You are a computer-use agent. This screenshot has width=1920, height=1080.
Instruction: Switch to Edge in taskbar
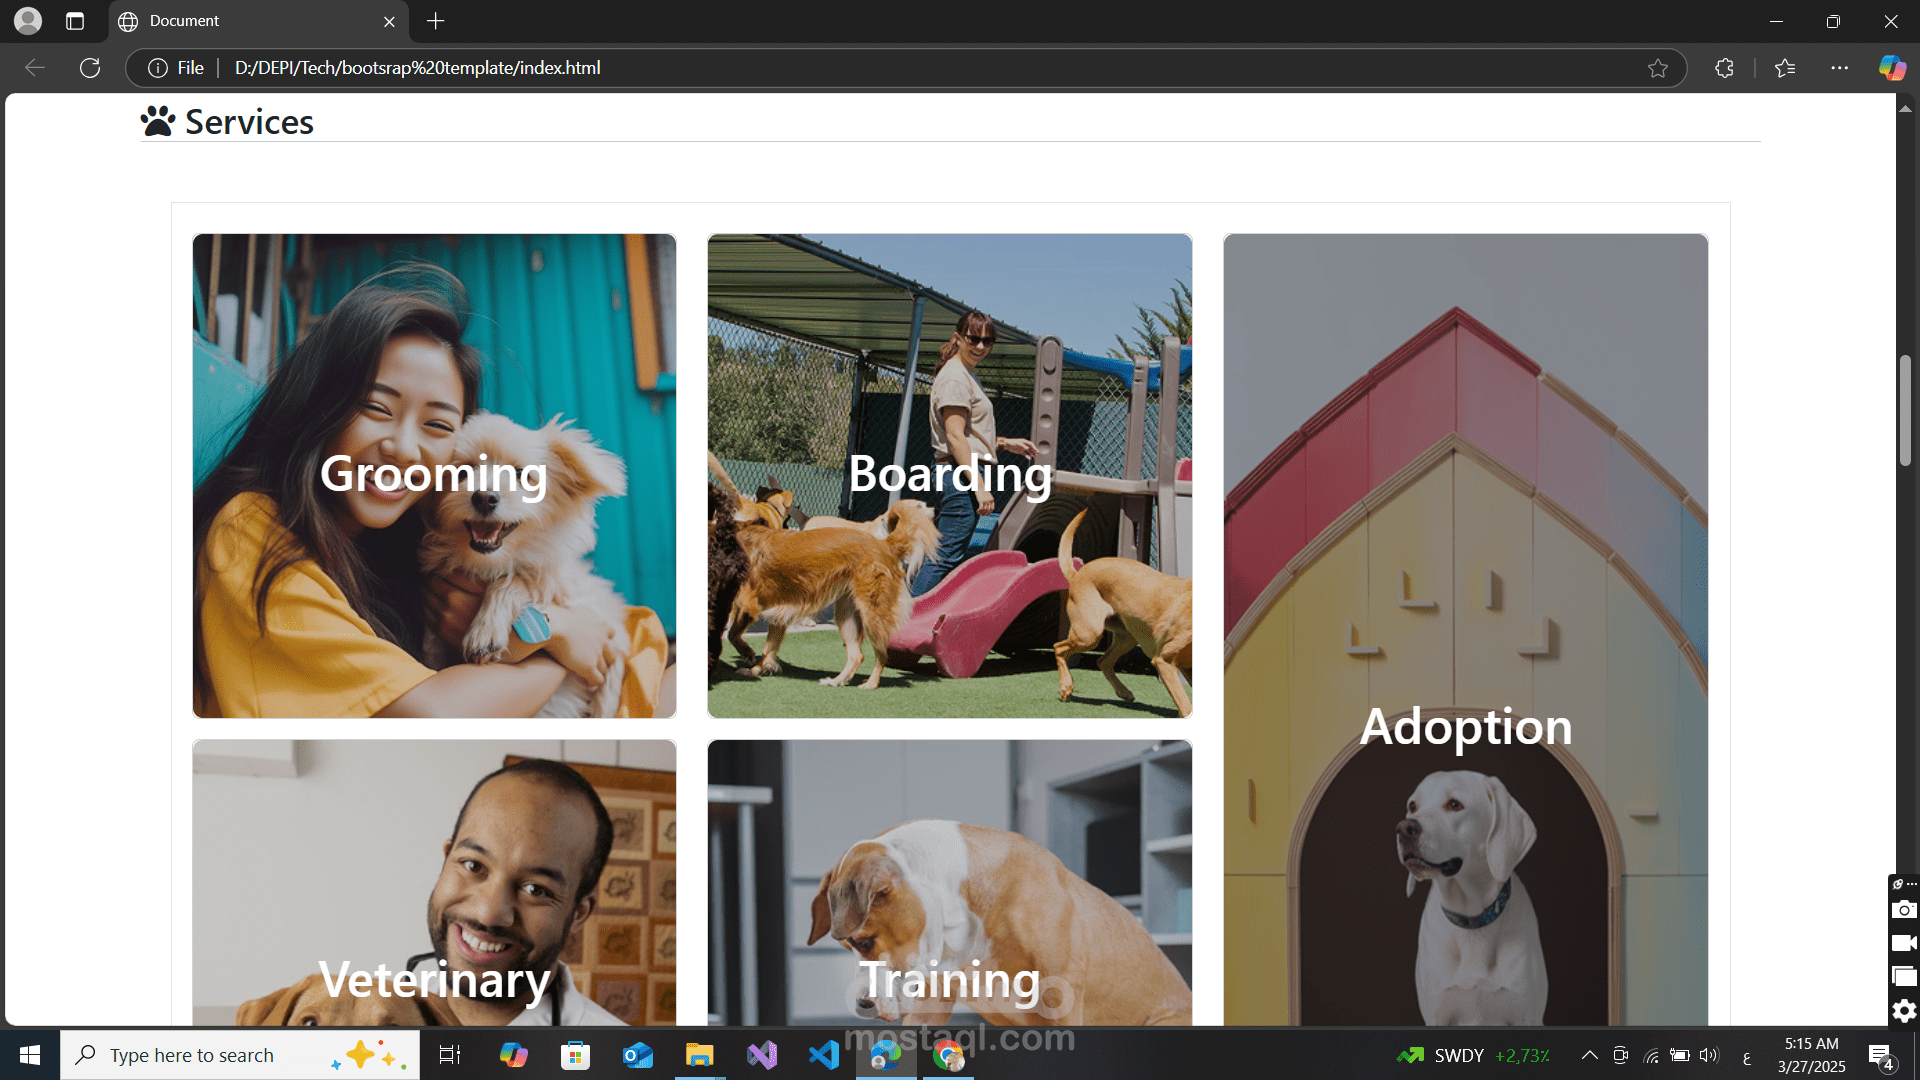pyautogui.click(x=886, y=1055)
